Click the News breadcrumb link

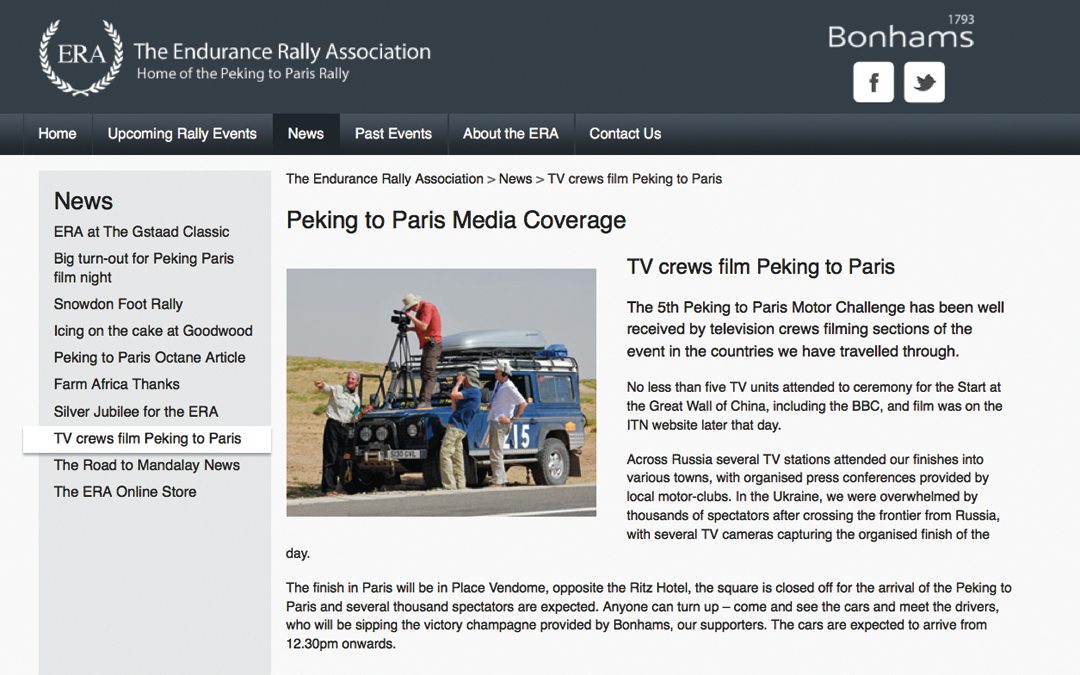point(515,179)
